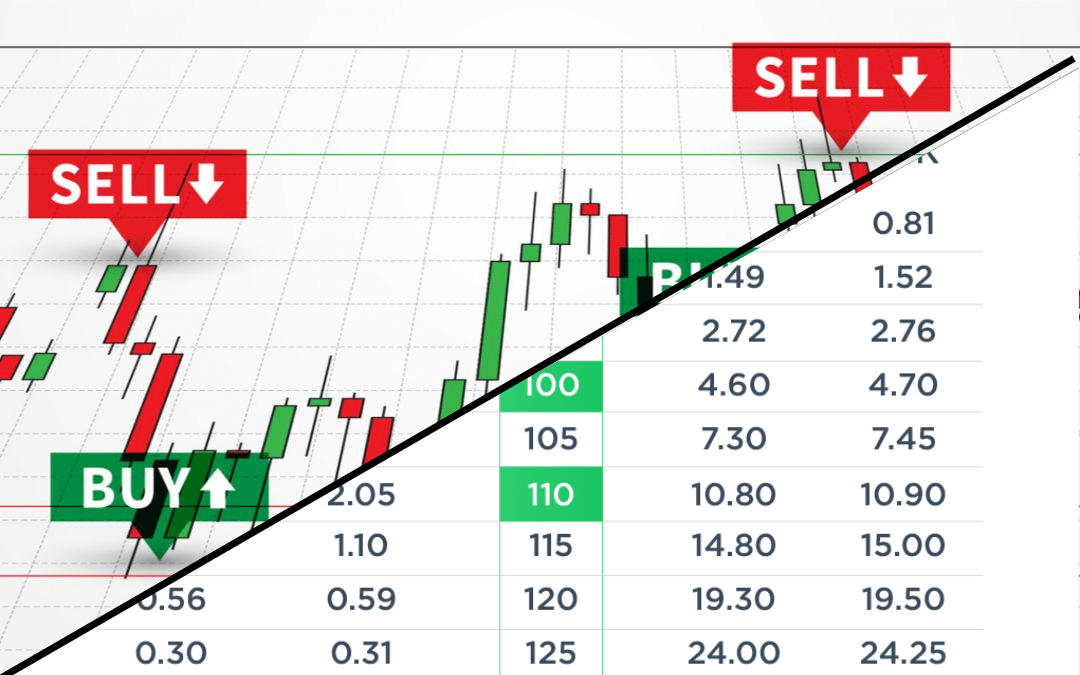Select the 105 strike price row
The width and height of the screenshot is (1080, 675).
pyautogui.click(x=551, y=439)
